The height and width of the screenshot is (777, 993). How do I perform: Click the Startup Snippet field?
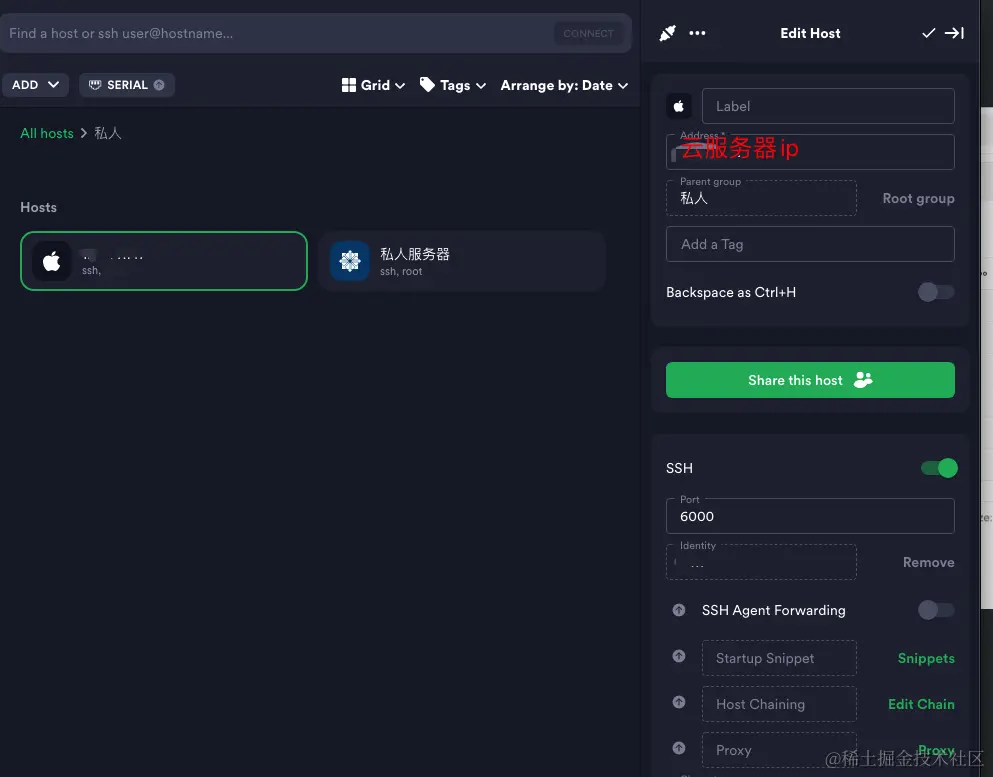[779, 658]
